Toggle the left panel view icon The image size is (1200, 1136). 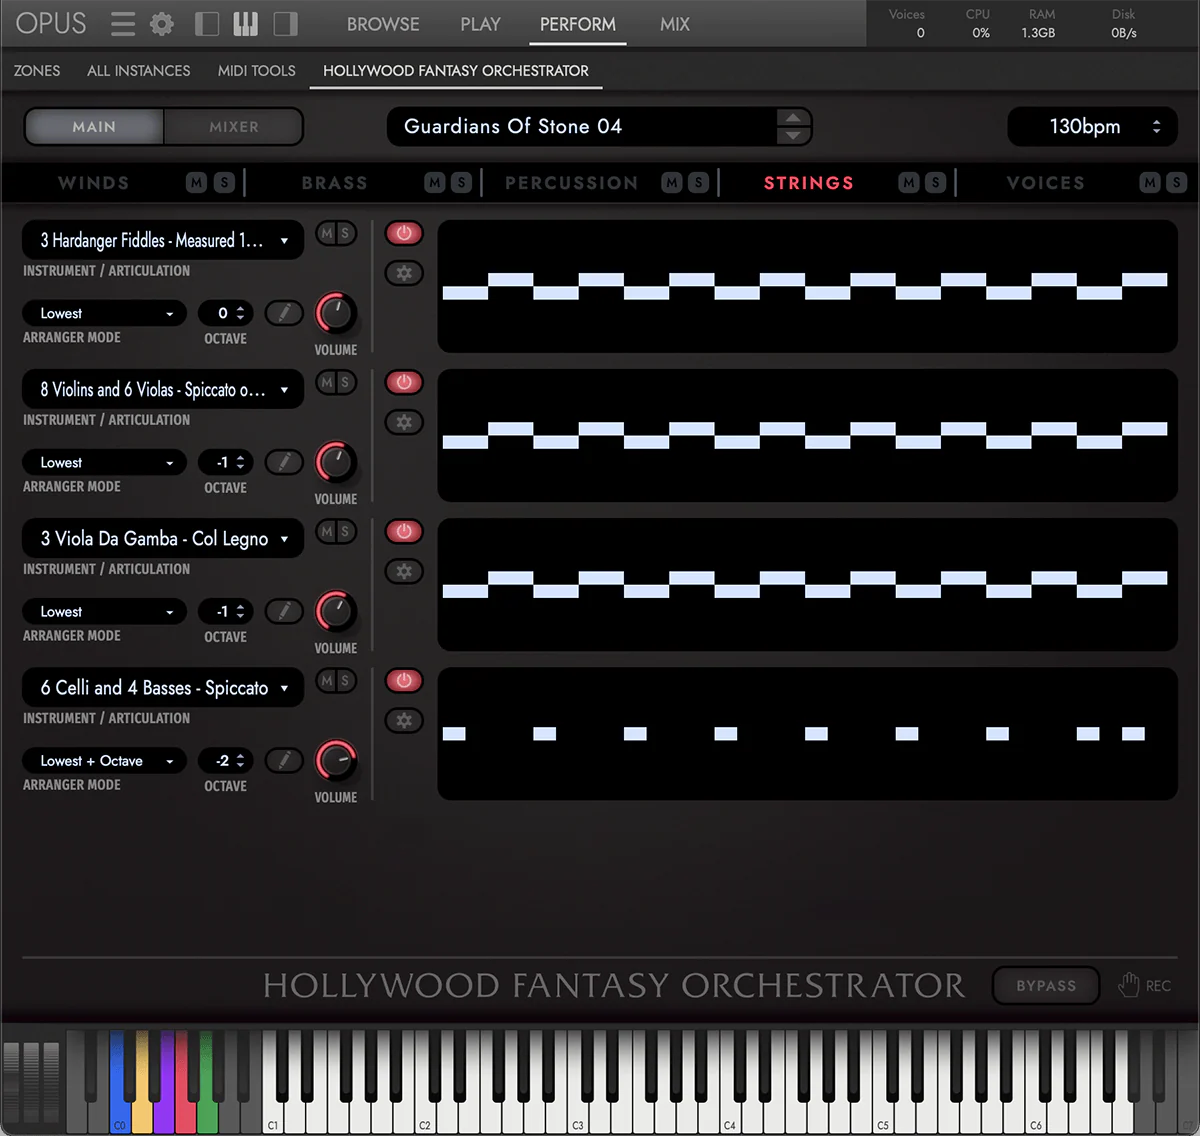pos(207,23)
